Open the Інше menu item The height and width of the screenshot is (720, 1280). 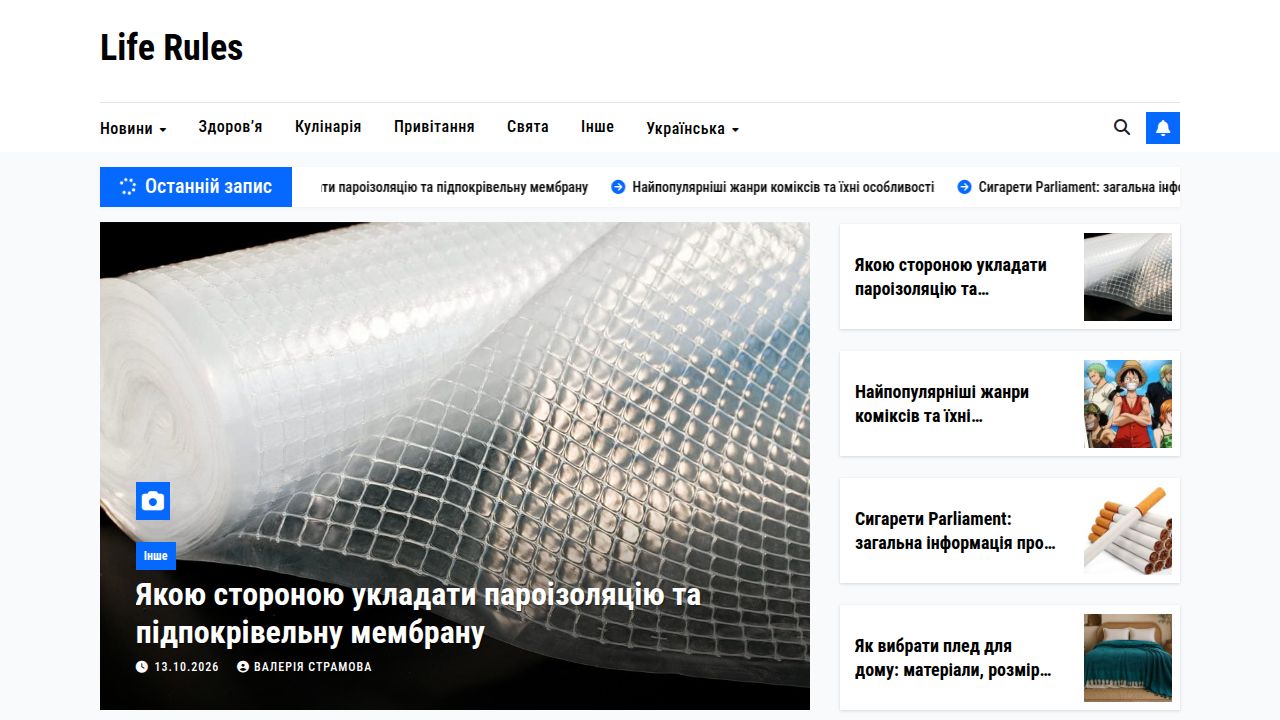pos(598,127)
